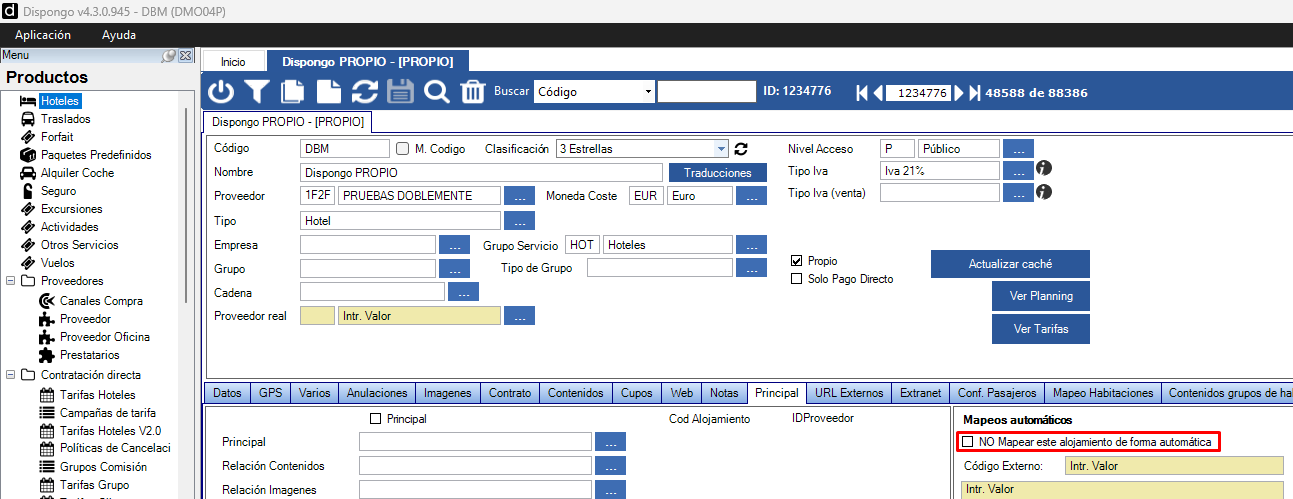Click the Ver Tarifas button
The image size is (1293, 499).
1043,328
